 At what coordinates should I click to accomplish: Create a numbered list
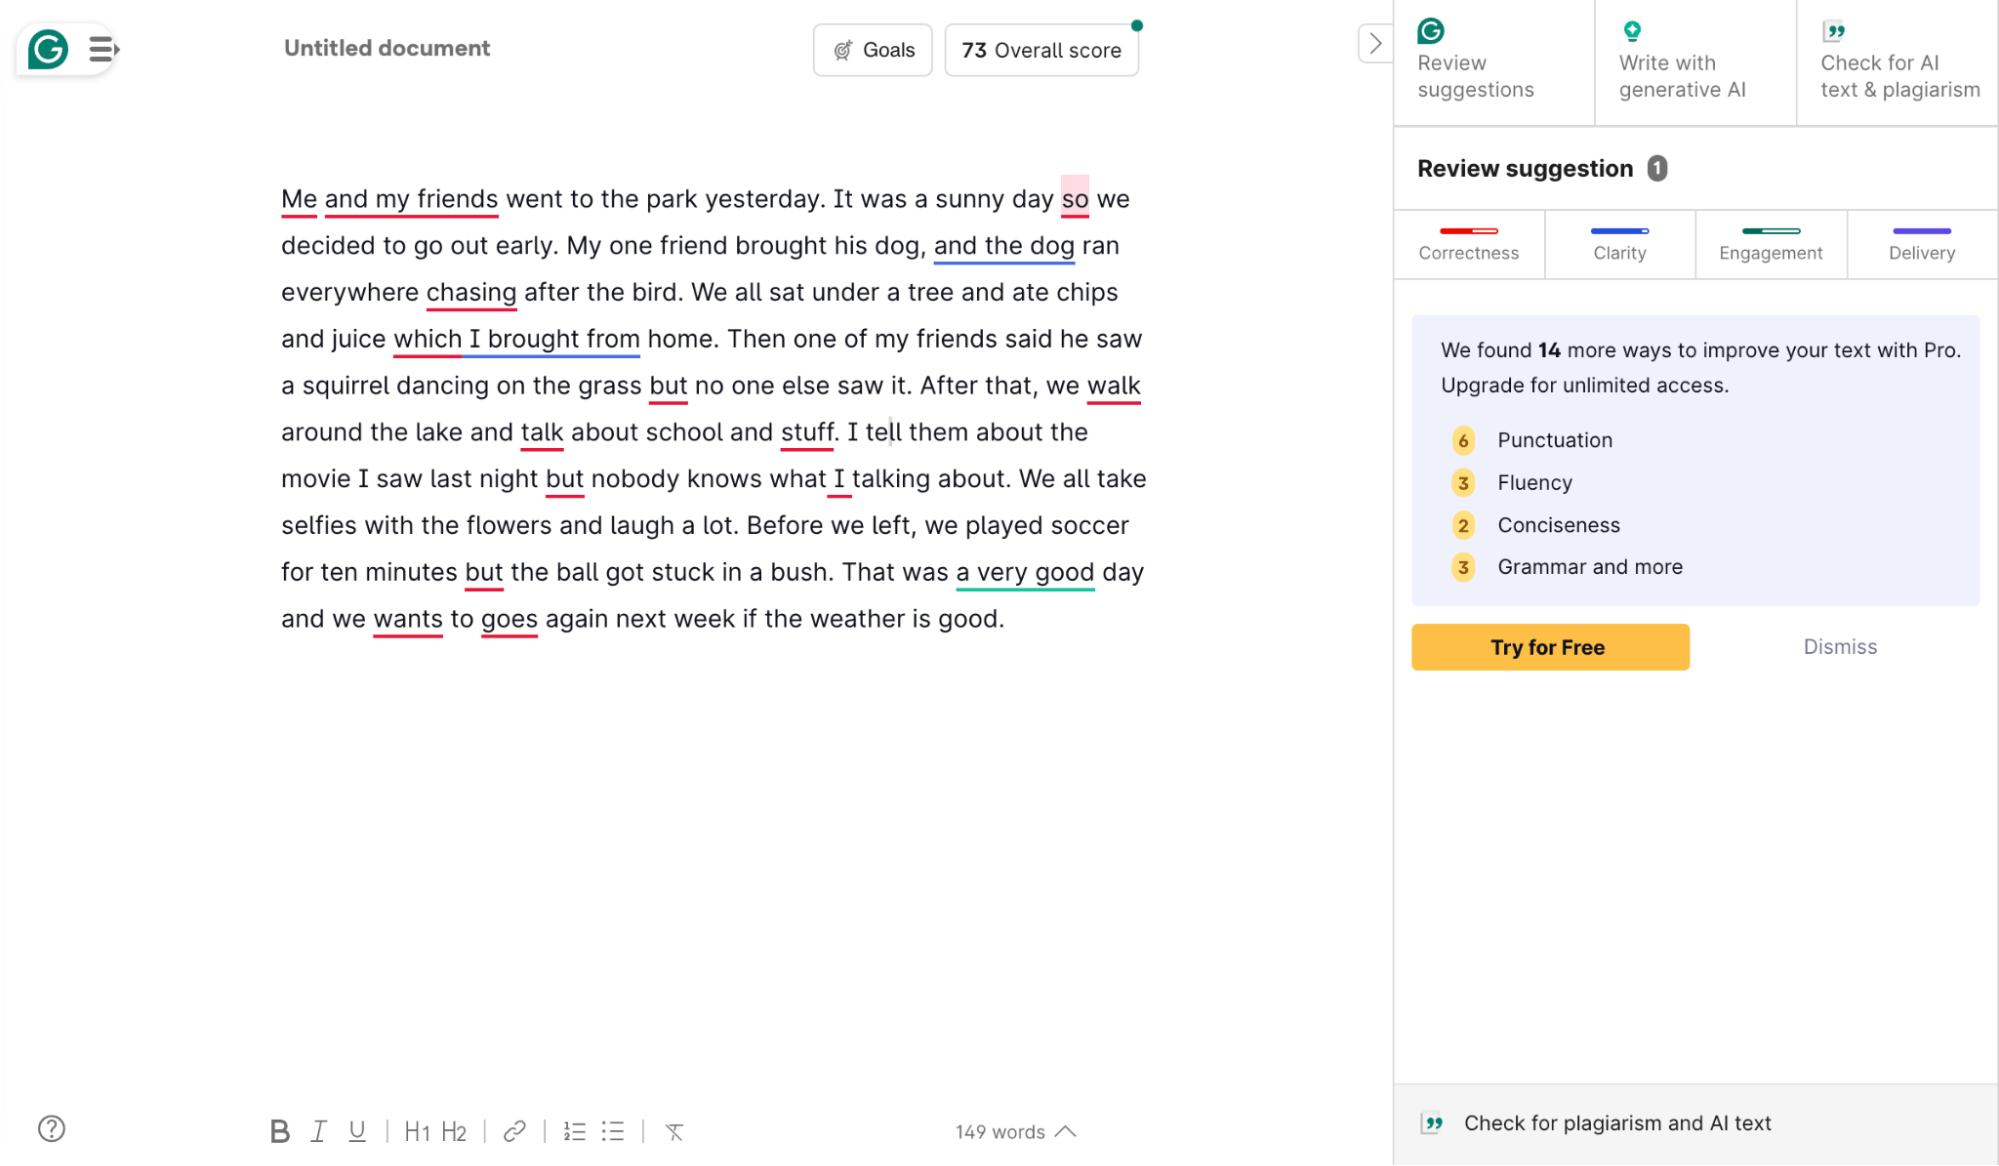574,1131
